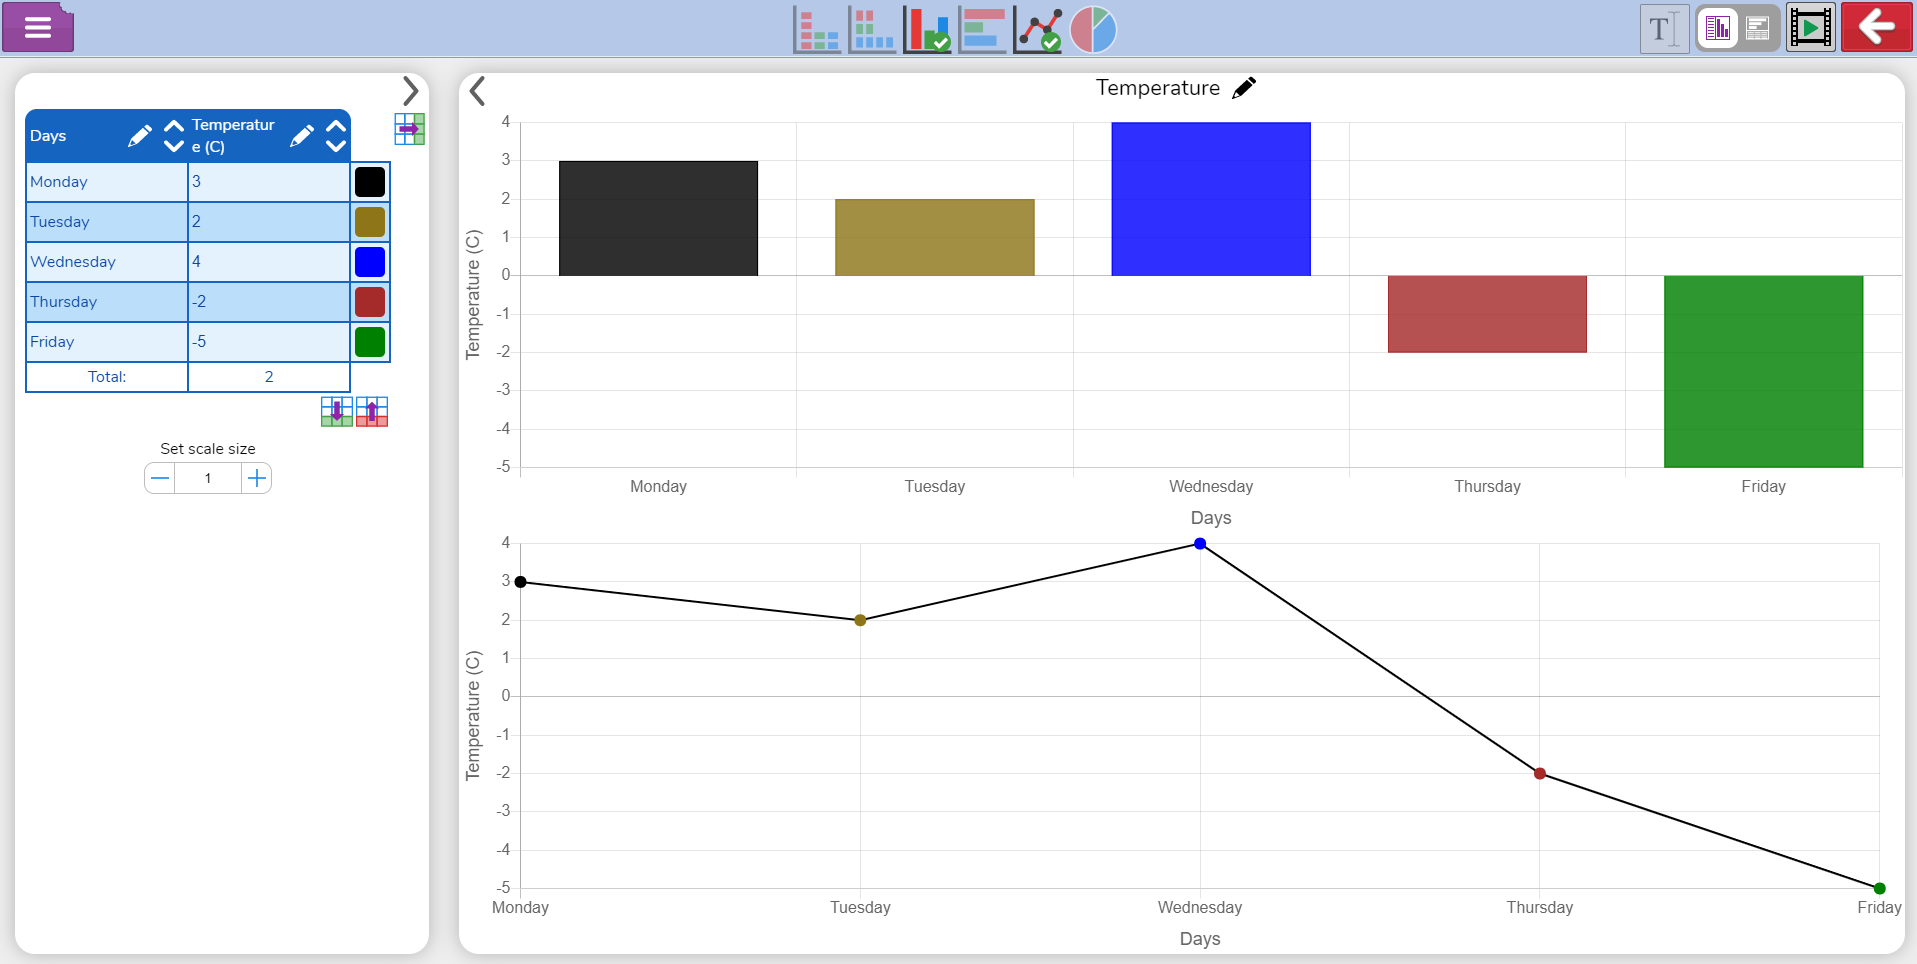
Task: Click the text tool icon
Action: tap(1664, 29)
